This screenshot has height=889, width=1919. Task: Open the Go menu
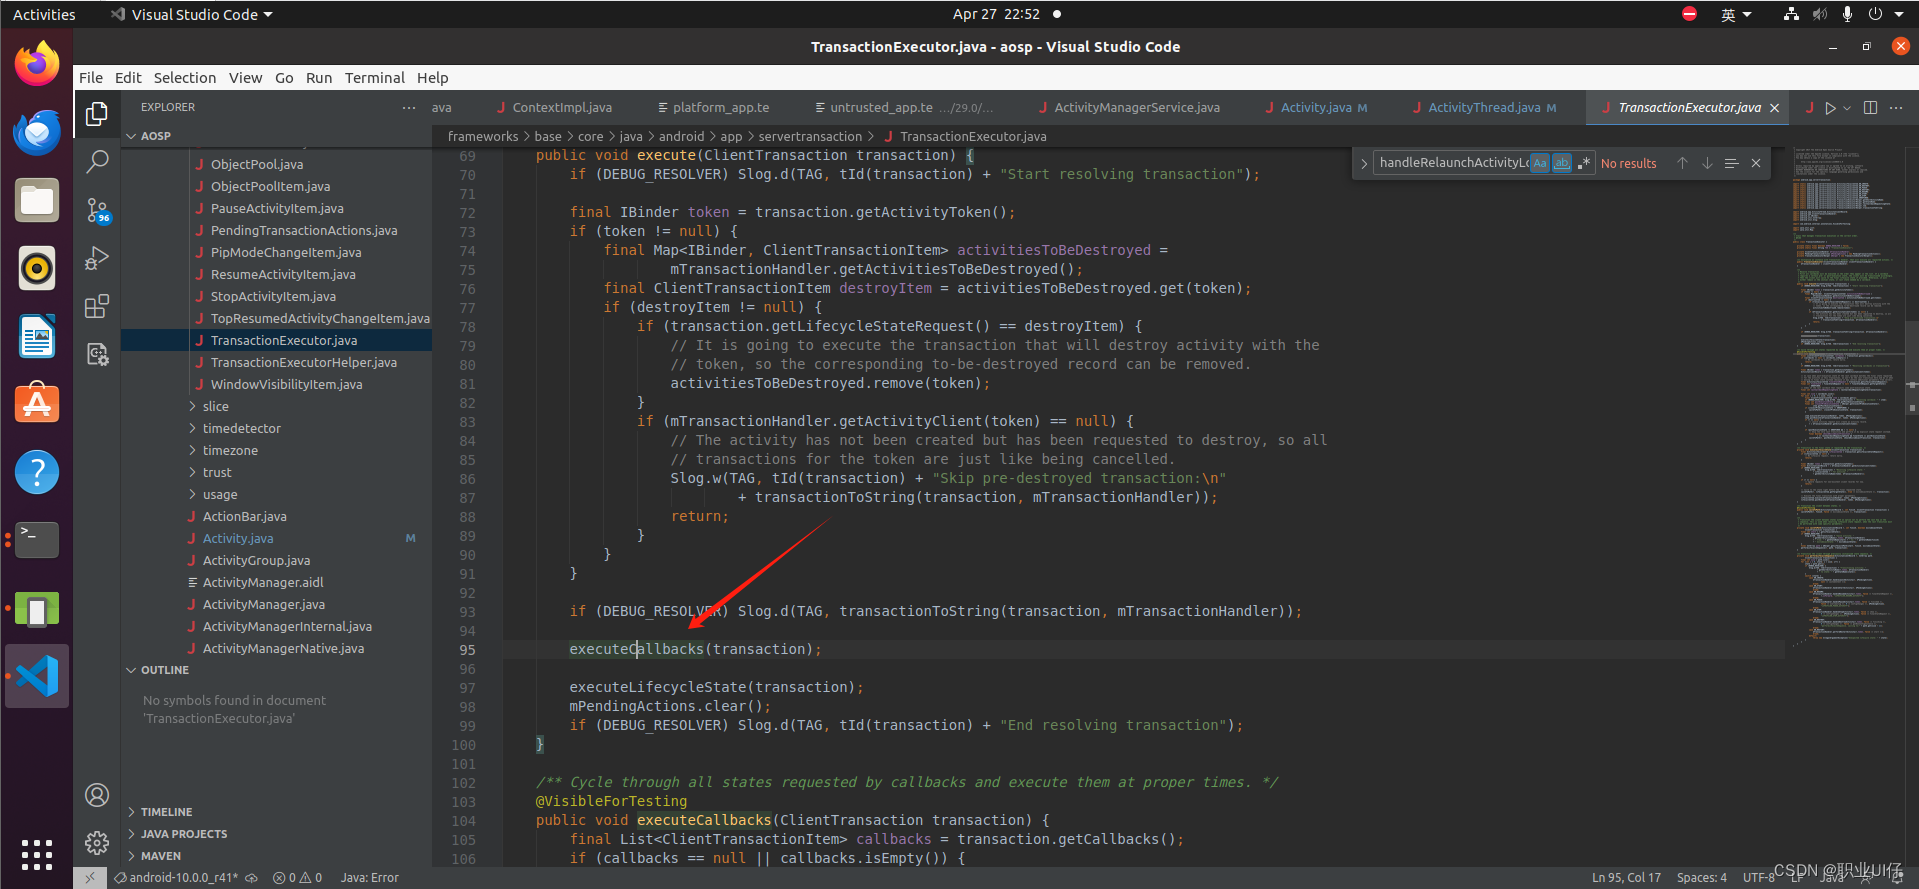(x=284, y=78)
